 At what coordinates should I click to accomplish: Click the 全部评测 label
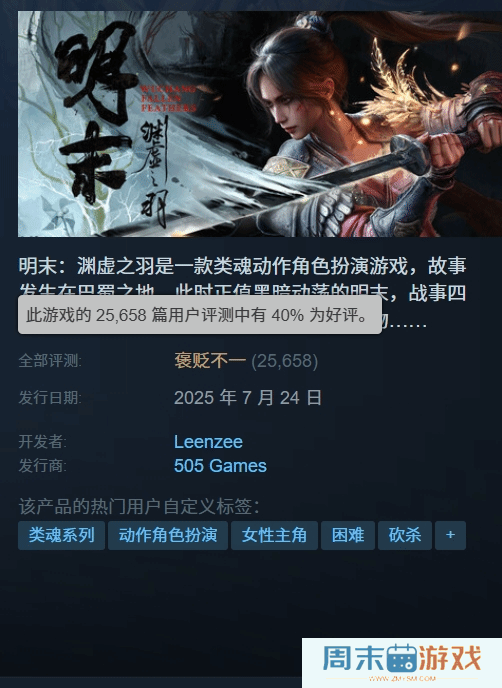(50, 361)
